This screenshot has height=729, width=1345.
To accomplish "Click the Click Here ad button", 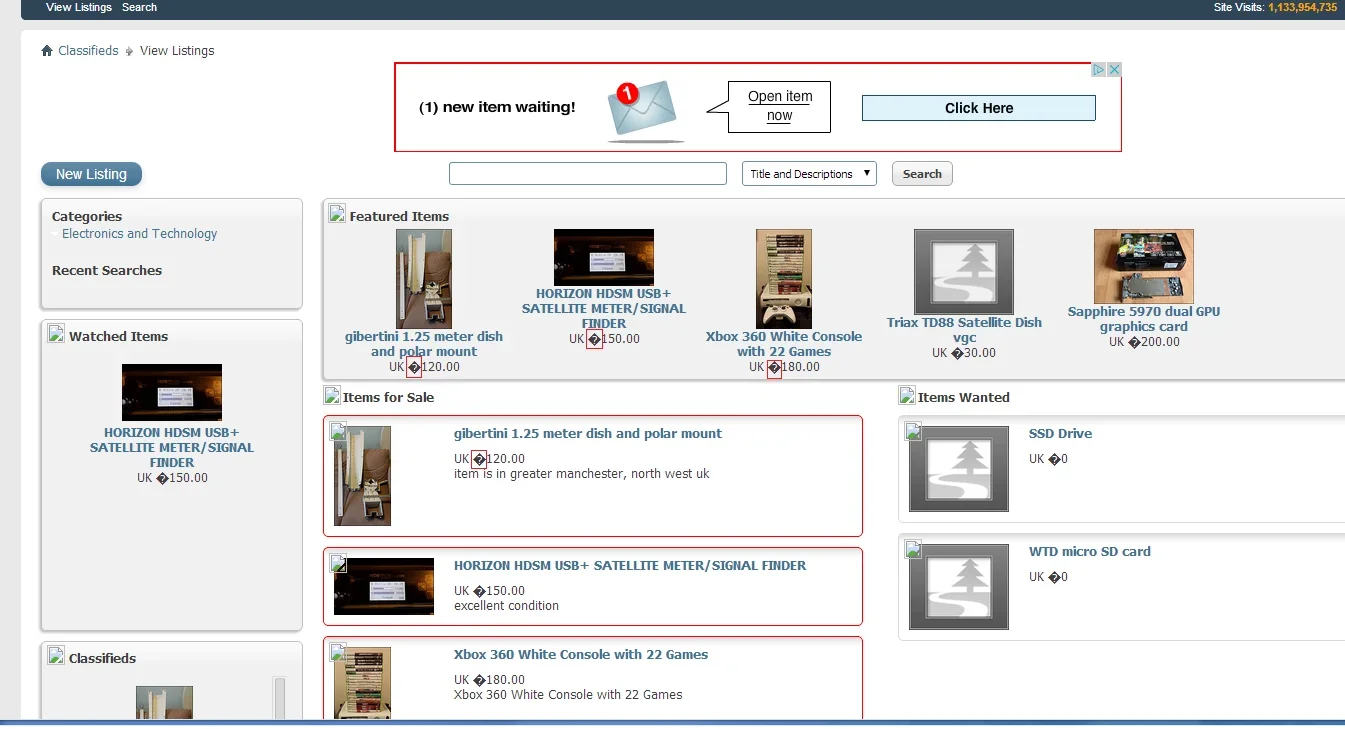I will [979, 108].
